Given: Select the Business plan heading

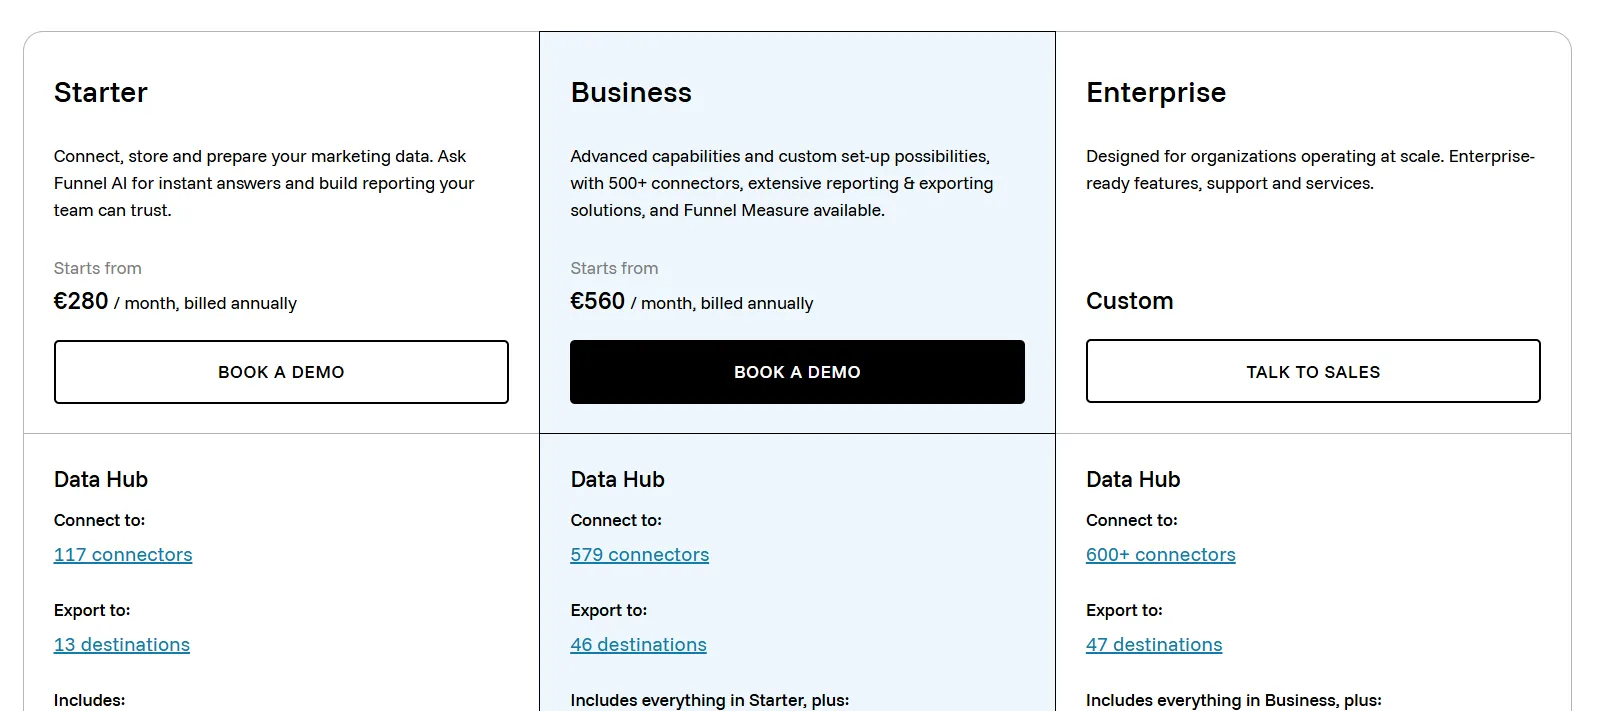Looking at the screenshot, I should pos(631,93).
